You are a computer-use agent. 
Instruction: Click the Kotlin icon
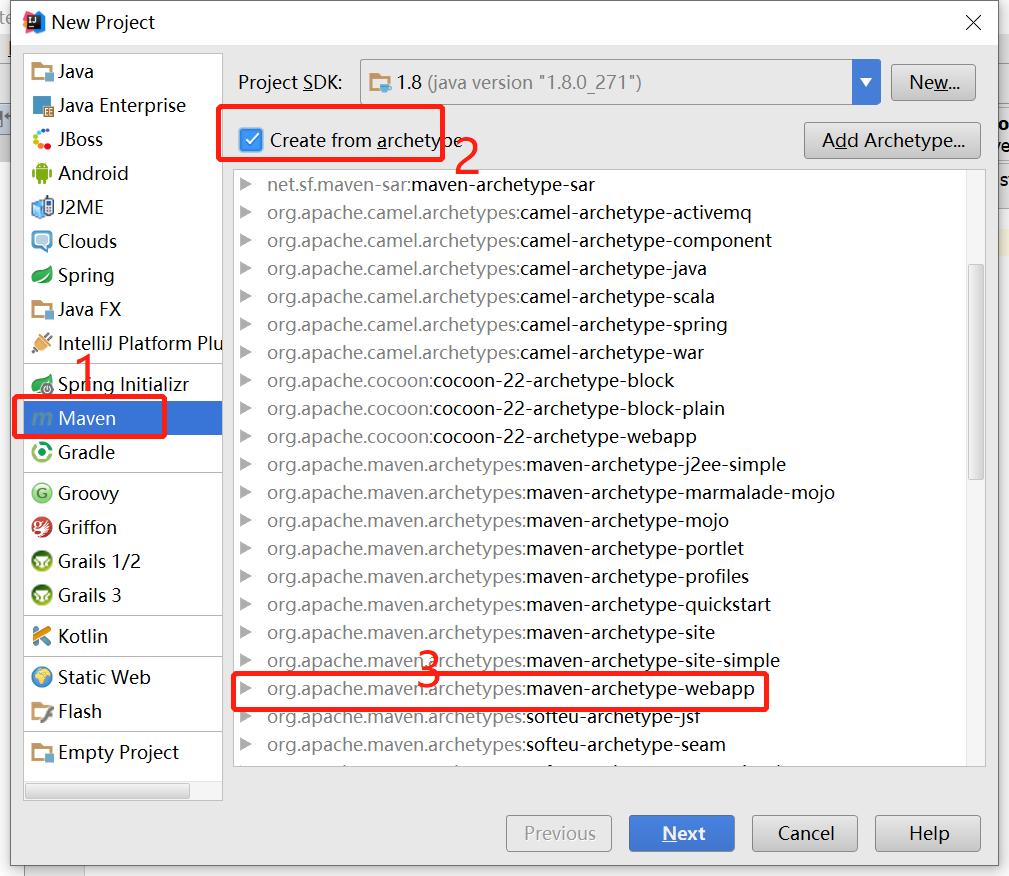click(42, 637)
